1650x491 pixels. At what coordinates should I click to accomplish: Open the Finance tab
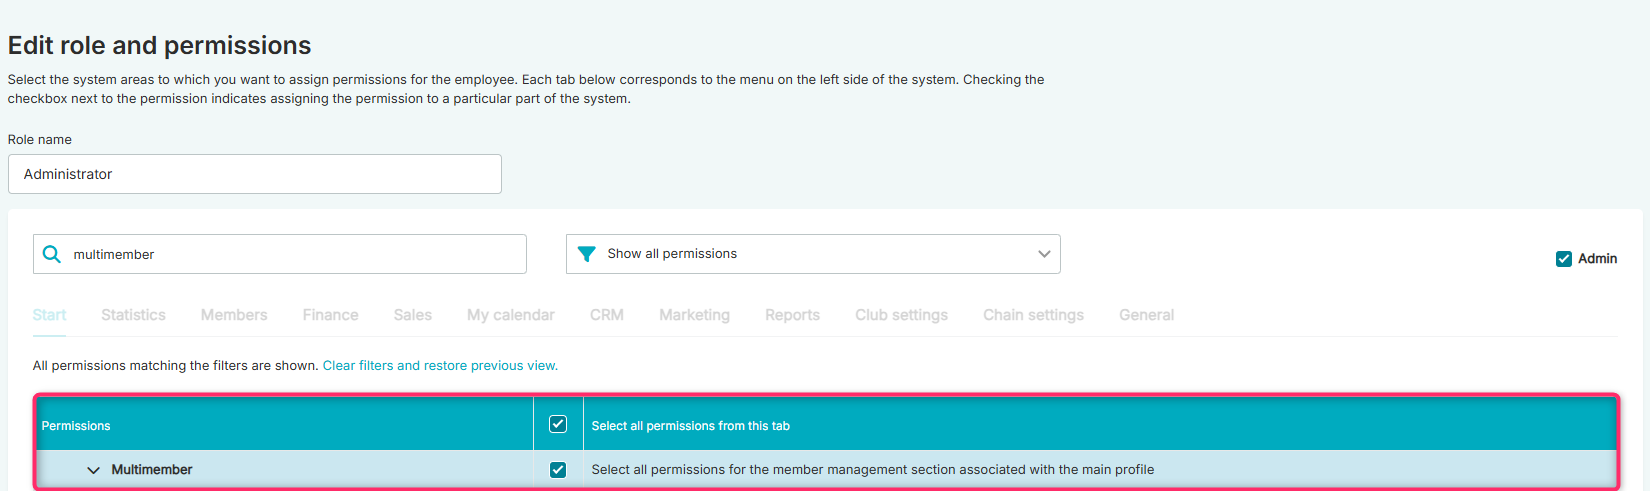pyautogui.click(x=330, y=315)
